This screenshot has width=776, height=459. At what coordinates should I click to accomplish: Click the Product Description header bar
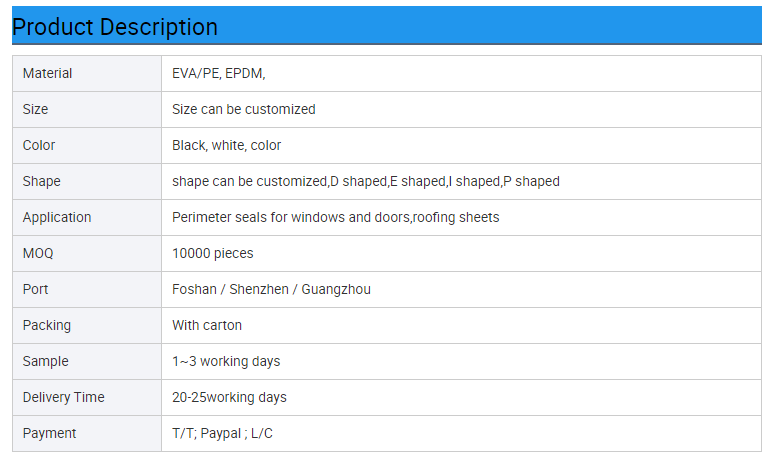tap(386, 26)
